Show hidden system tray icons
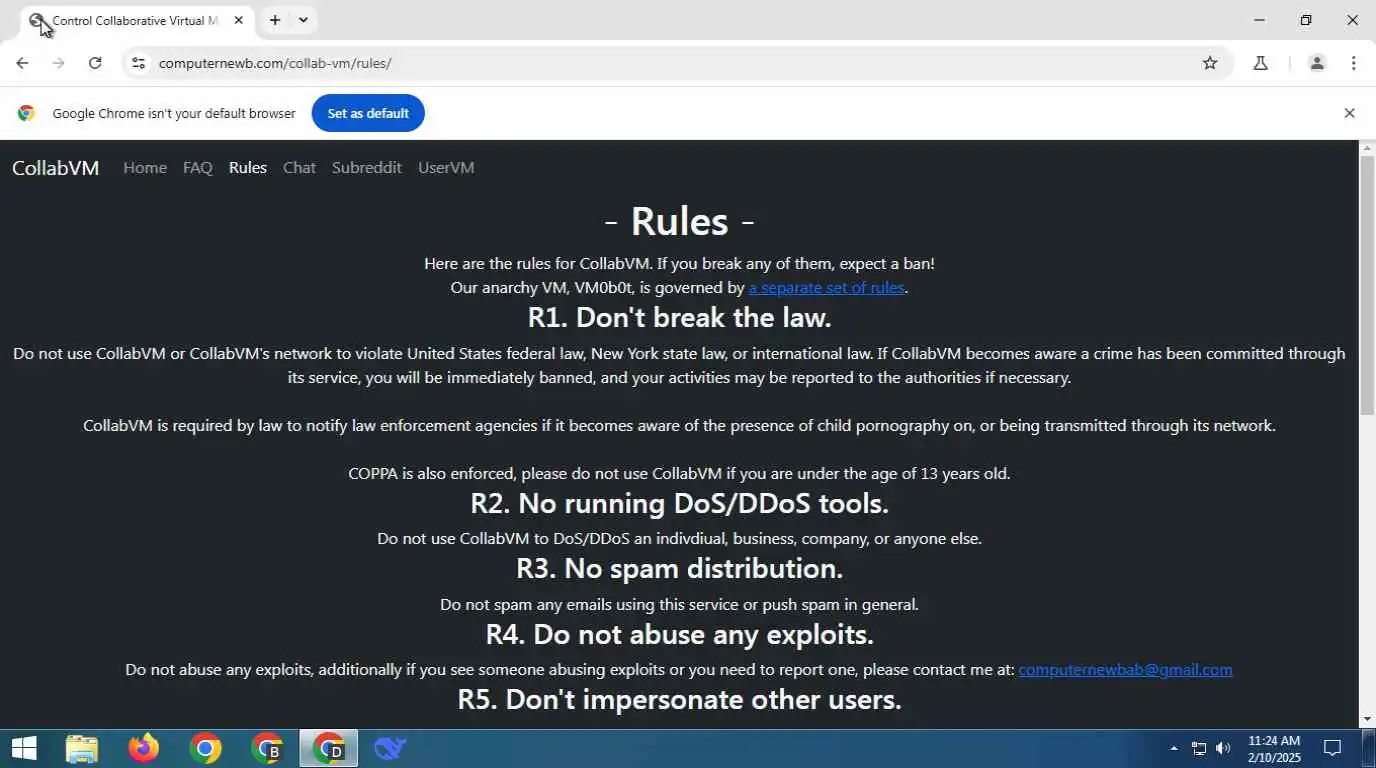This screenshot has width=1376, height=768. tap(1173, 748)
